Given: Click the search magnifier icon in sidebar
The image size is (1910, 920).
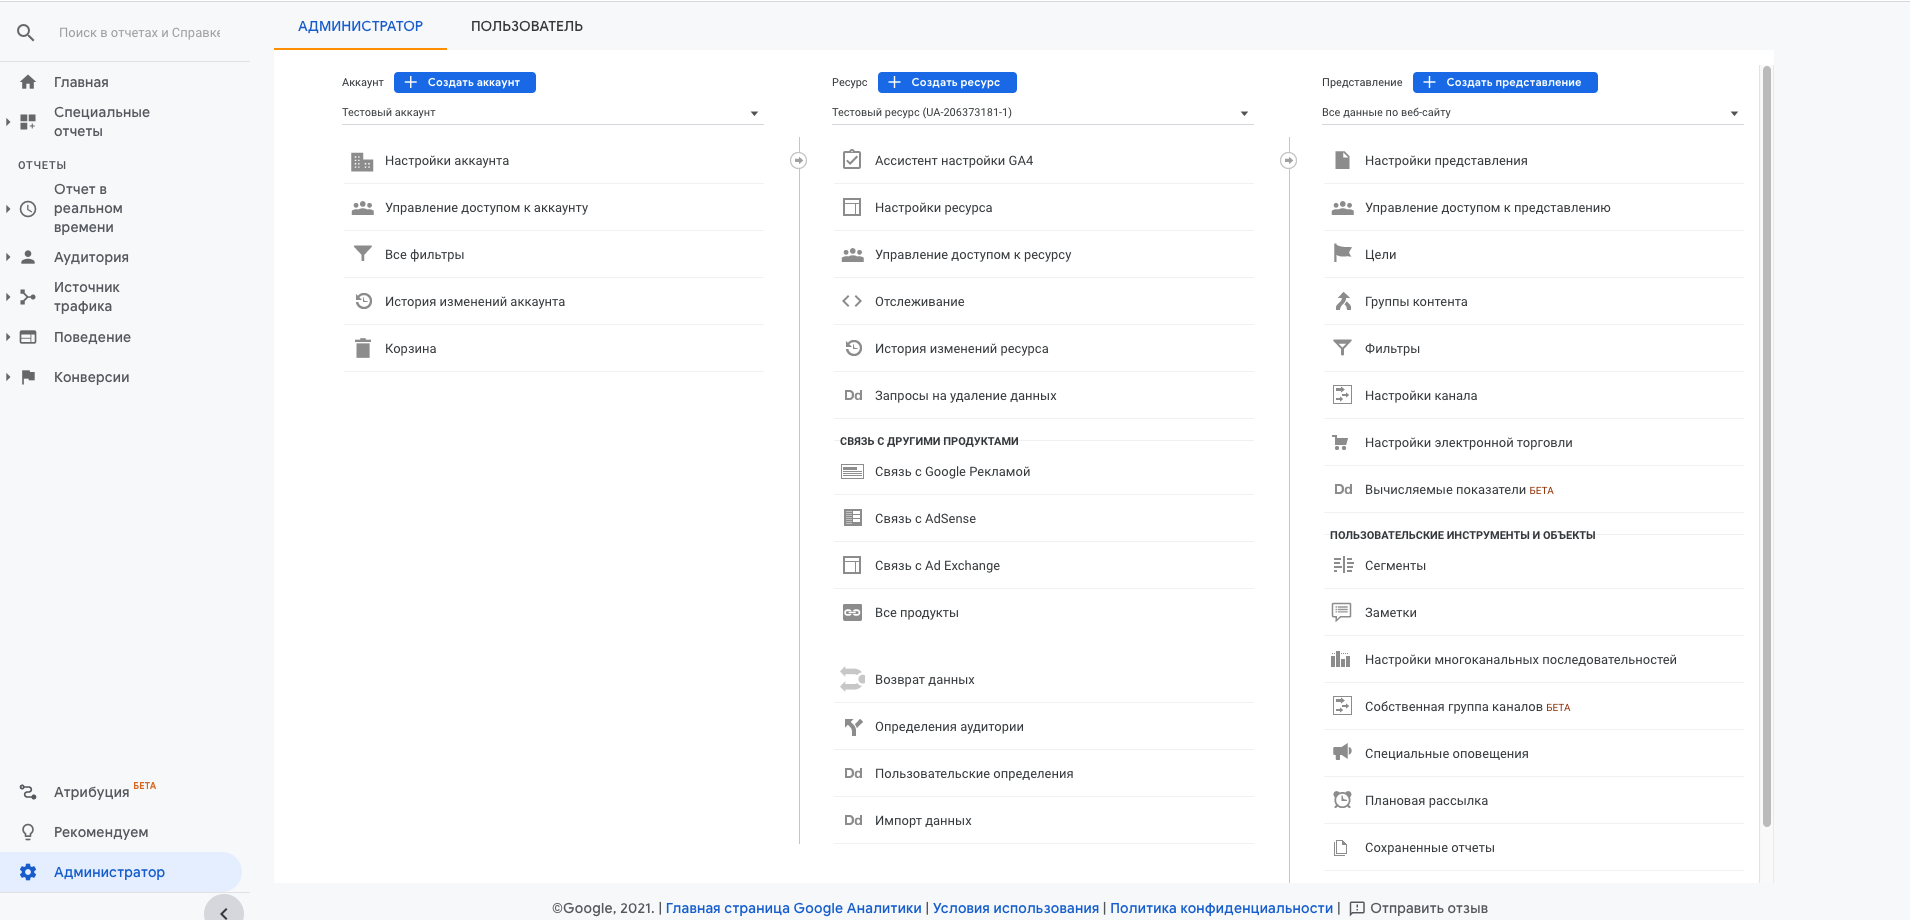Looking at the screenshot, I should click(26, 33).
